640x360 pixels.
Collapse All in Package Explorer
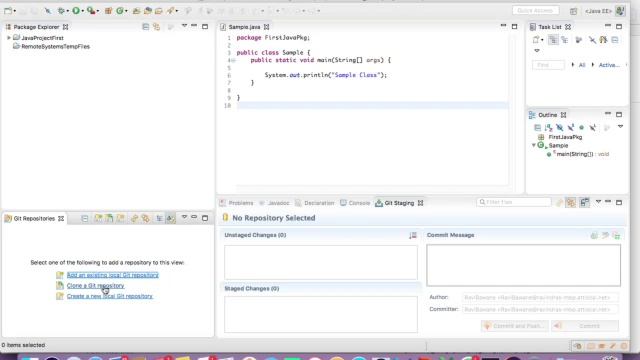[x=146, y=27]
